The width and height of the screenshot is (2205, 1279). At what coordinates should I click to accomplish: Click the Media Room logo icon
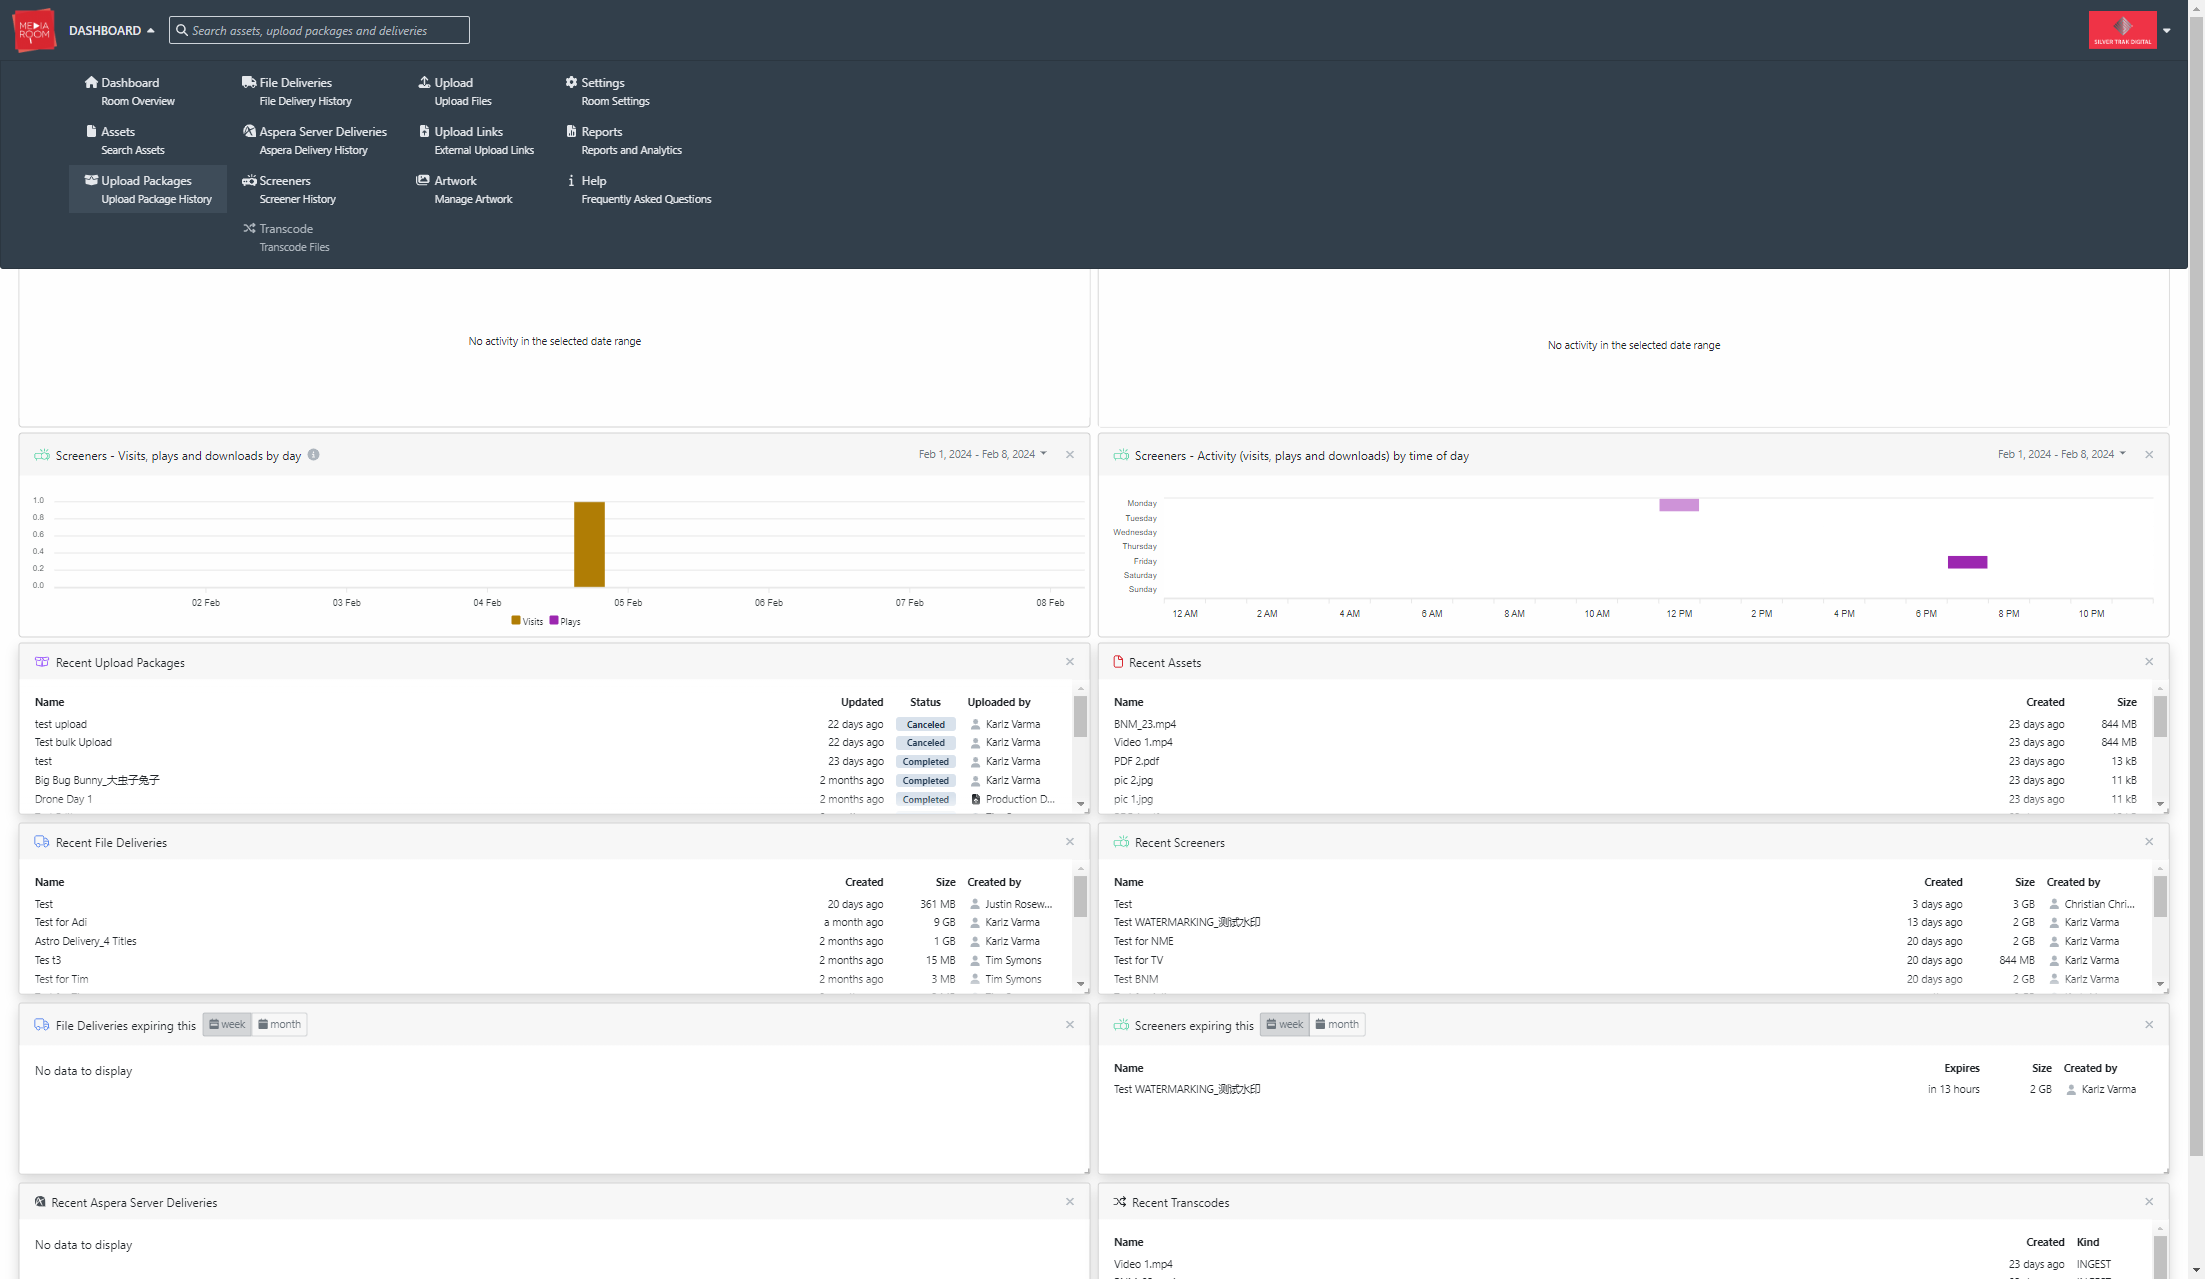point(34,30)
